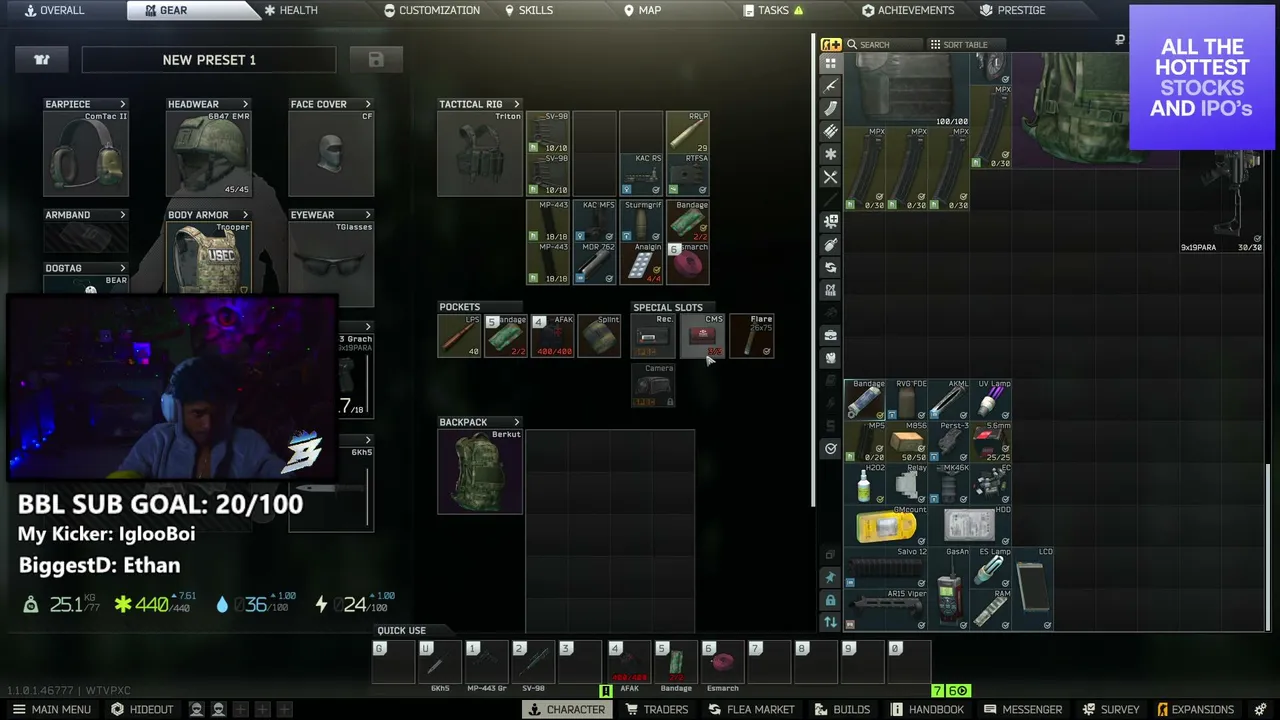The height and width of the screenshot is (720, 1280).
Task: Click the yellow add-stash icon beside Search
Action: click(x=831, y=44)
